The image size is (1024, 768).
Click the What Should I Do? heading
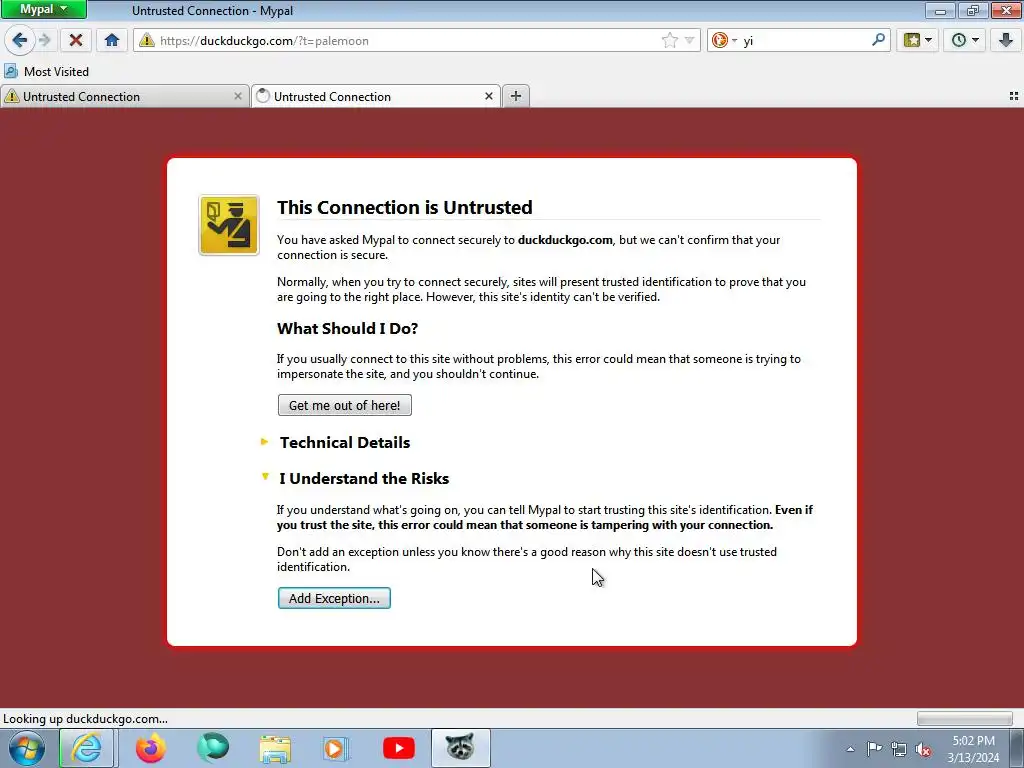(347, 328)
